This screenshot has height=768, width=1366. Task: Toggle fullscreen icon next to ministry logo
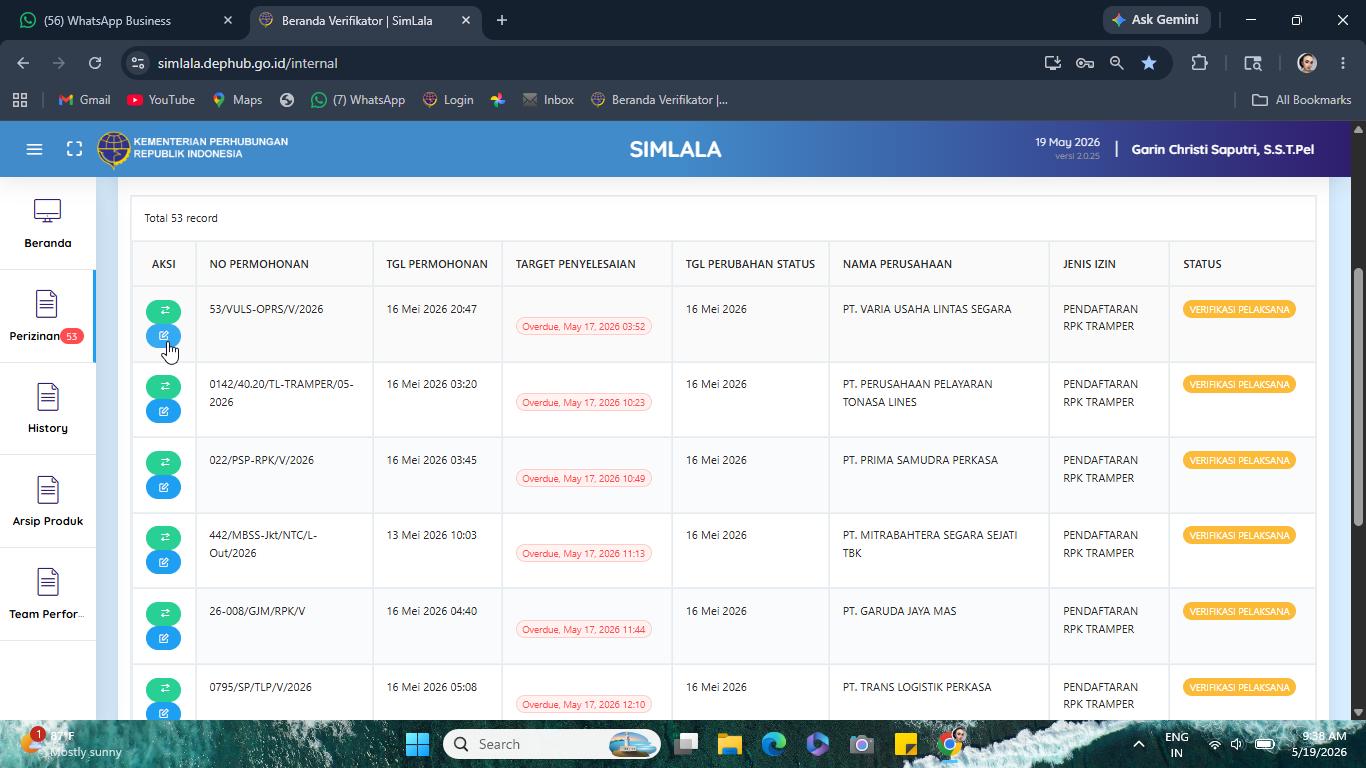(x=74, y=149)
